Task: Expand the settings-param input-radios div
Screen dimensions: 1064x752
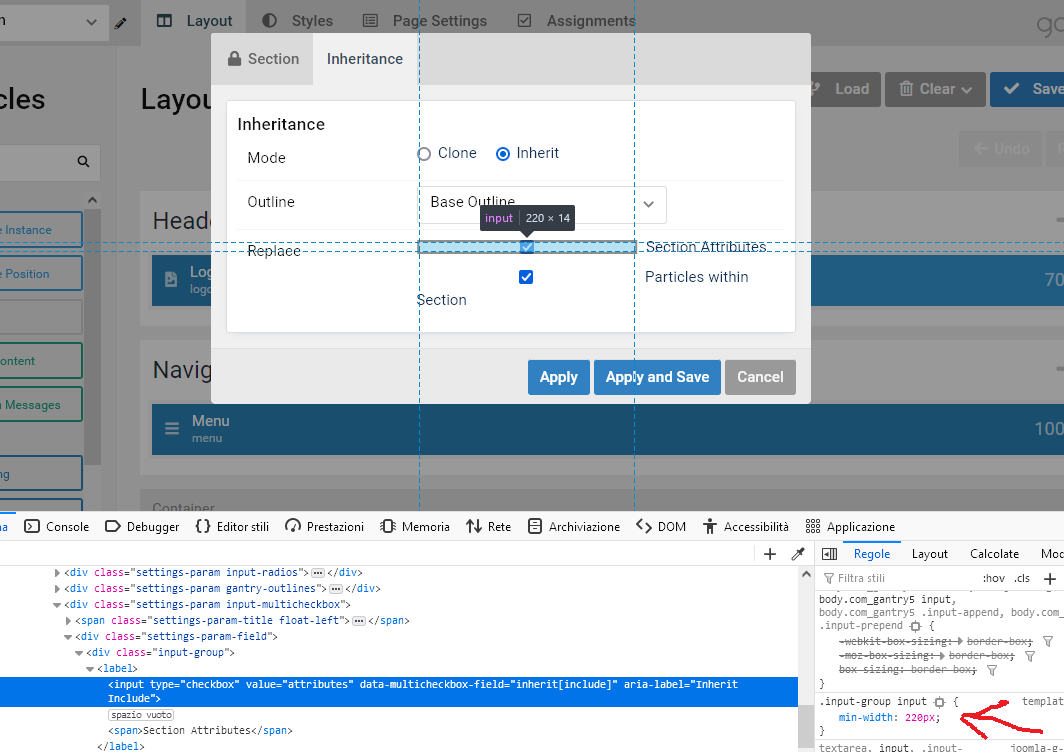Action: [57, 573]
